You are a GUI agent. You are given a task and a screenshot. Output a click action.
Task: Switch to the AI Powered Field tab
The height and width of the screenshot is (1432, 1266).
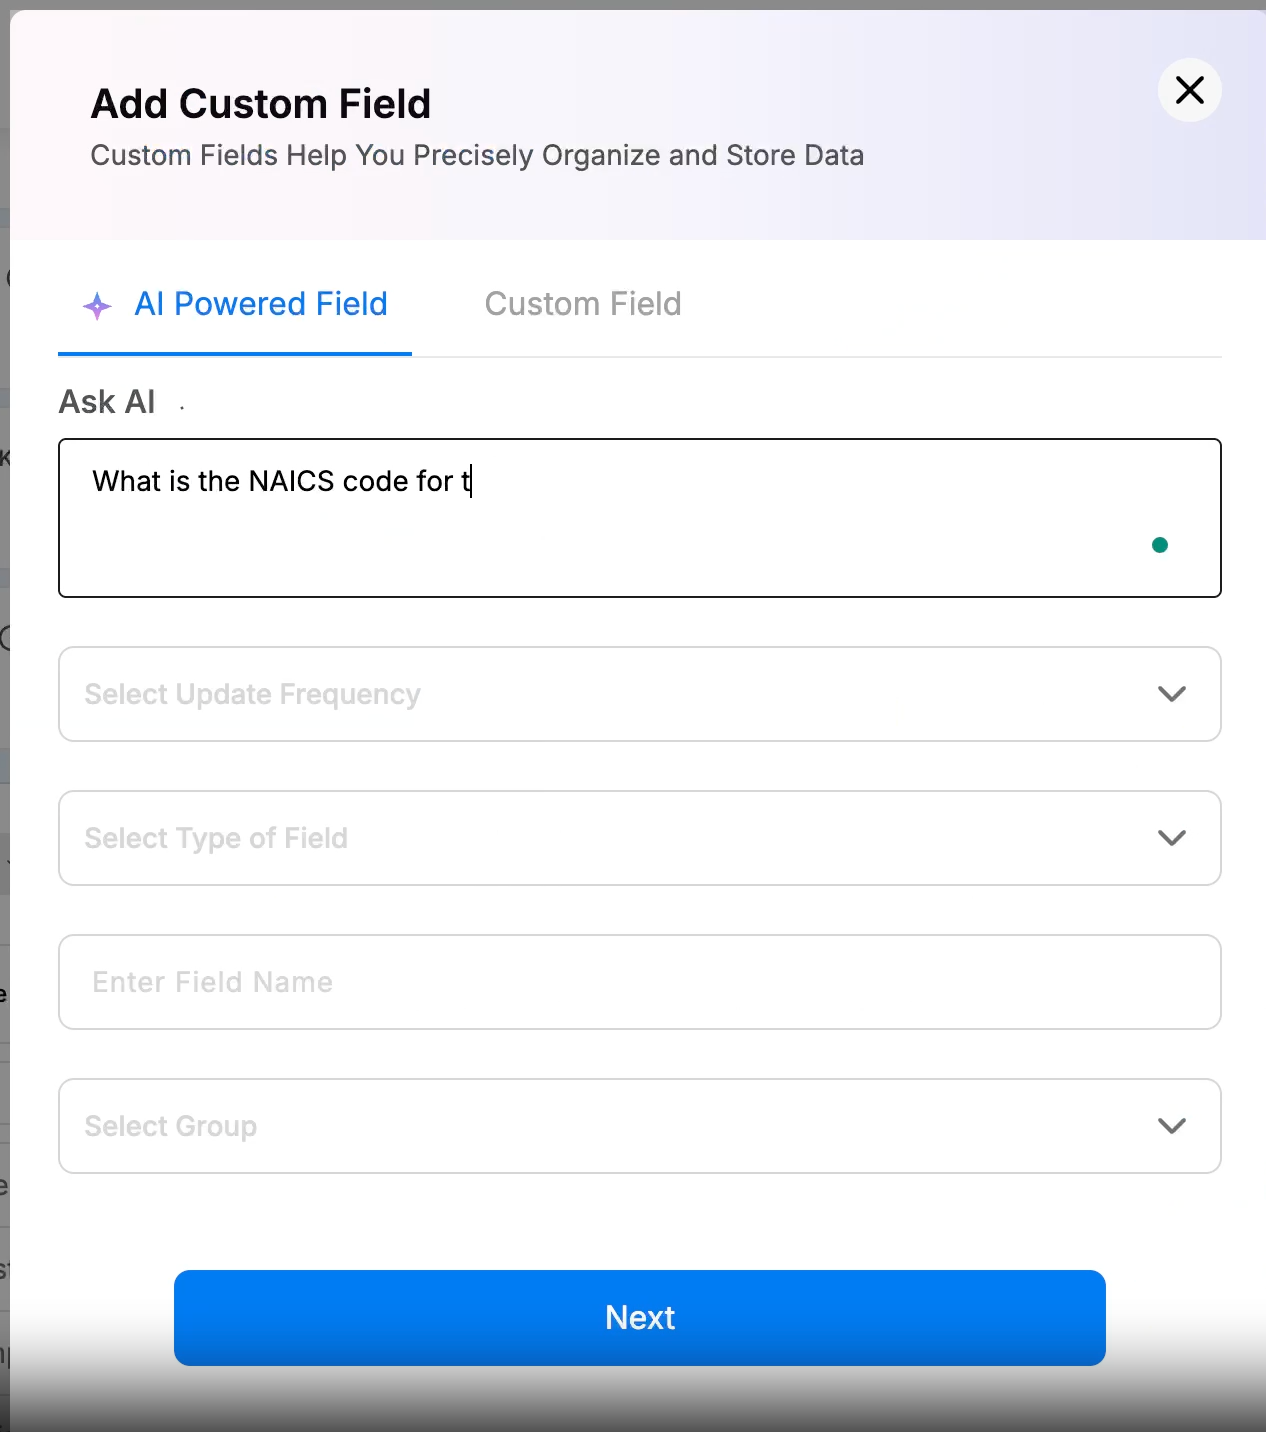[x=235, y=304]
